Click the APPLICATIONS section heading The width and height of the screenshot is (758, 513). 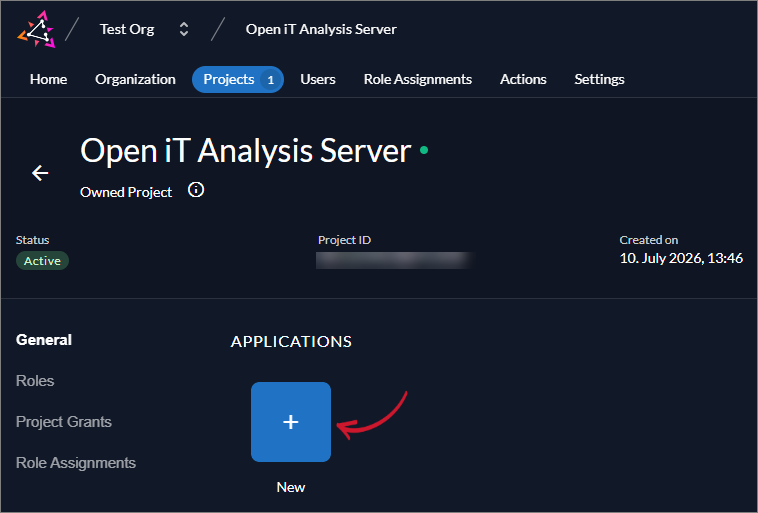coord(291,342)
